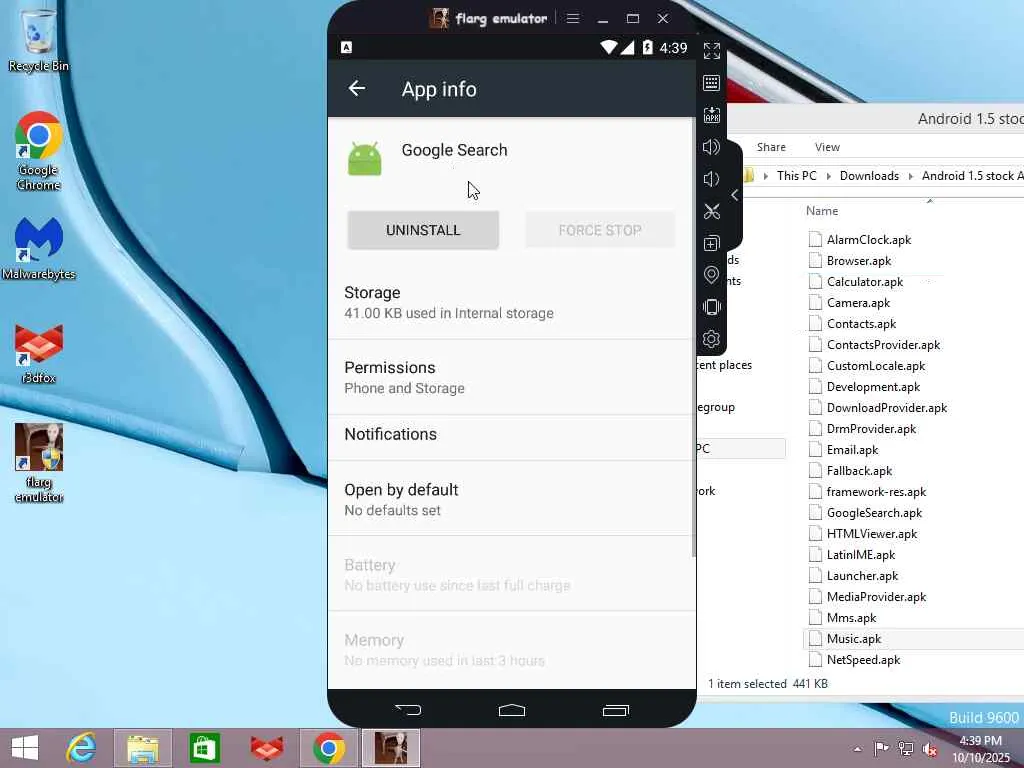Open Windows Store from taskbar
Viewport: 1024px width, 768px height.
[x=204, y=748]
